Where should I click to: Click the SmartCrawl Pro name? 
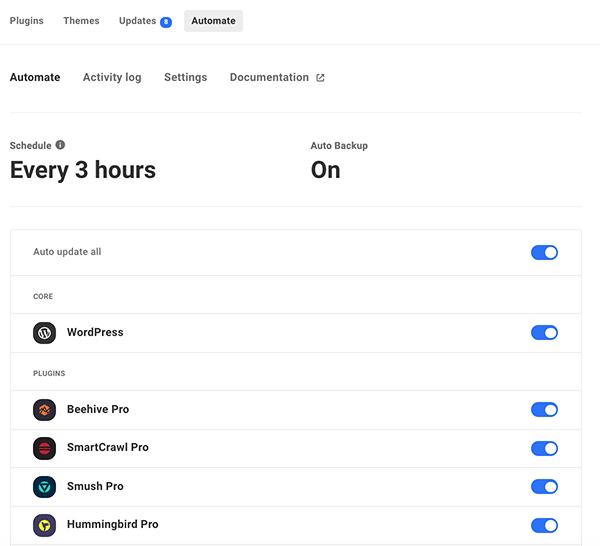(108, 447)
